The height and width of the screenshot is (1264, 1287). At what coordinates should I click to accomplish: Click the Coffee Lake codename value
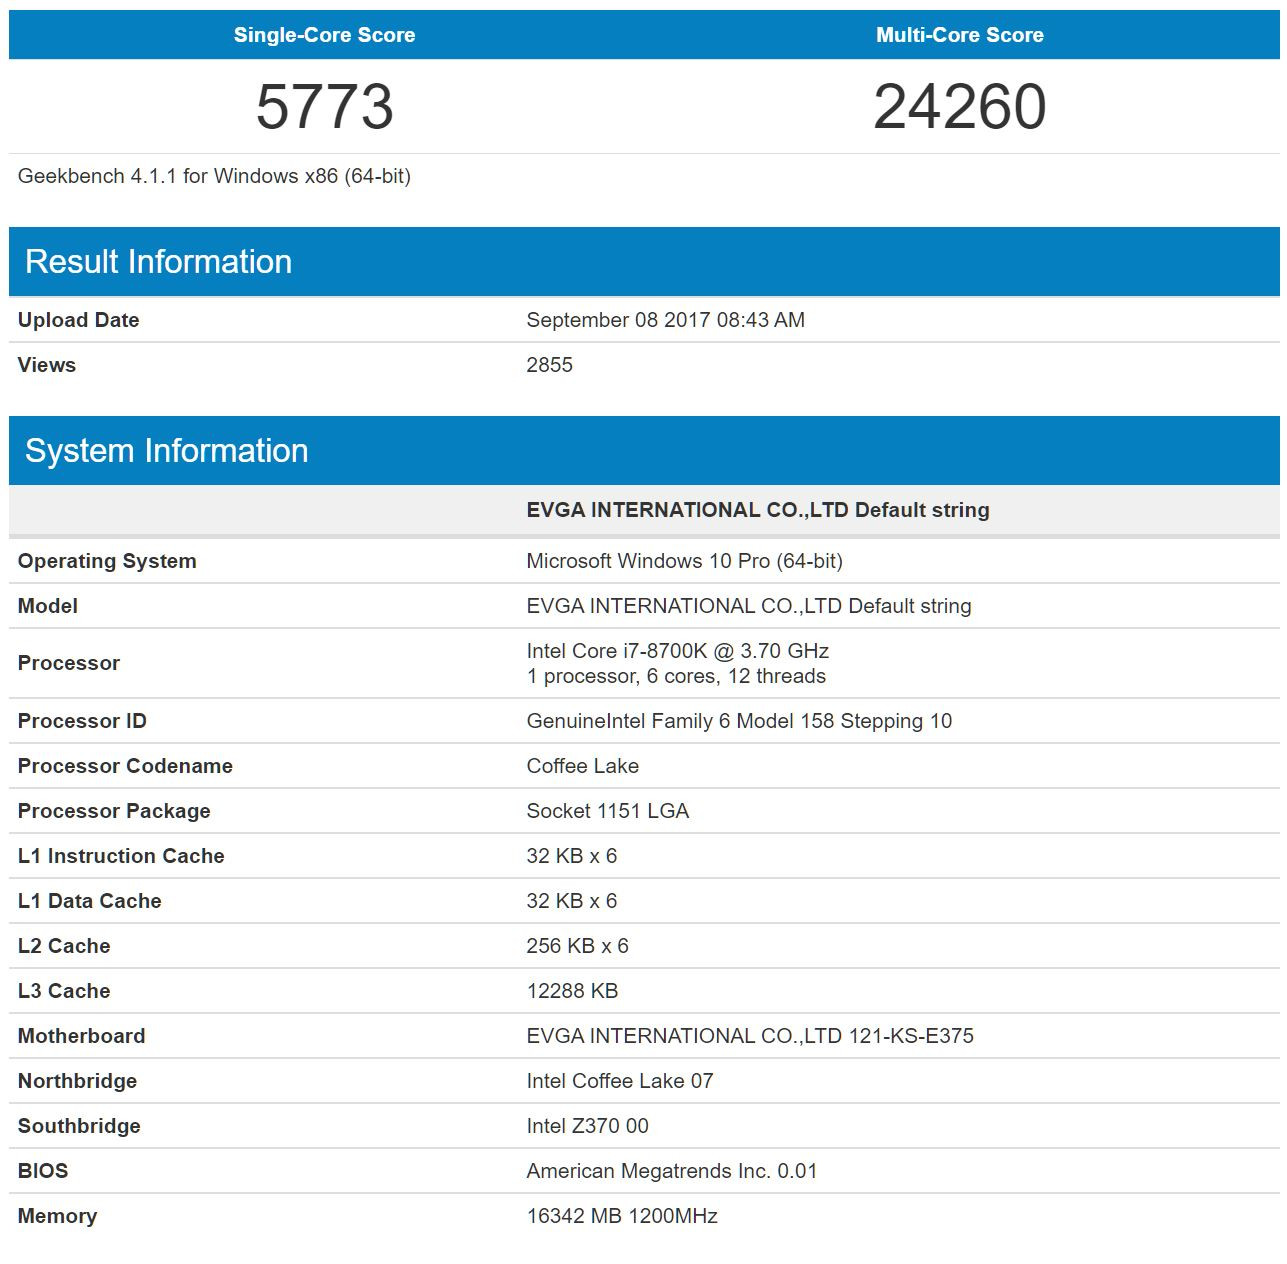pos(582,766)
